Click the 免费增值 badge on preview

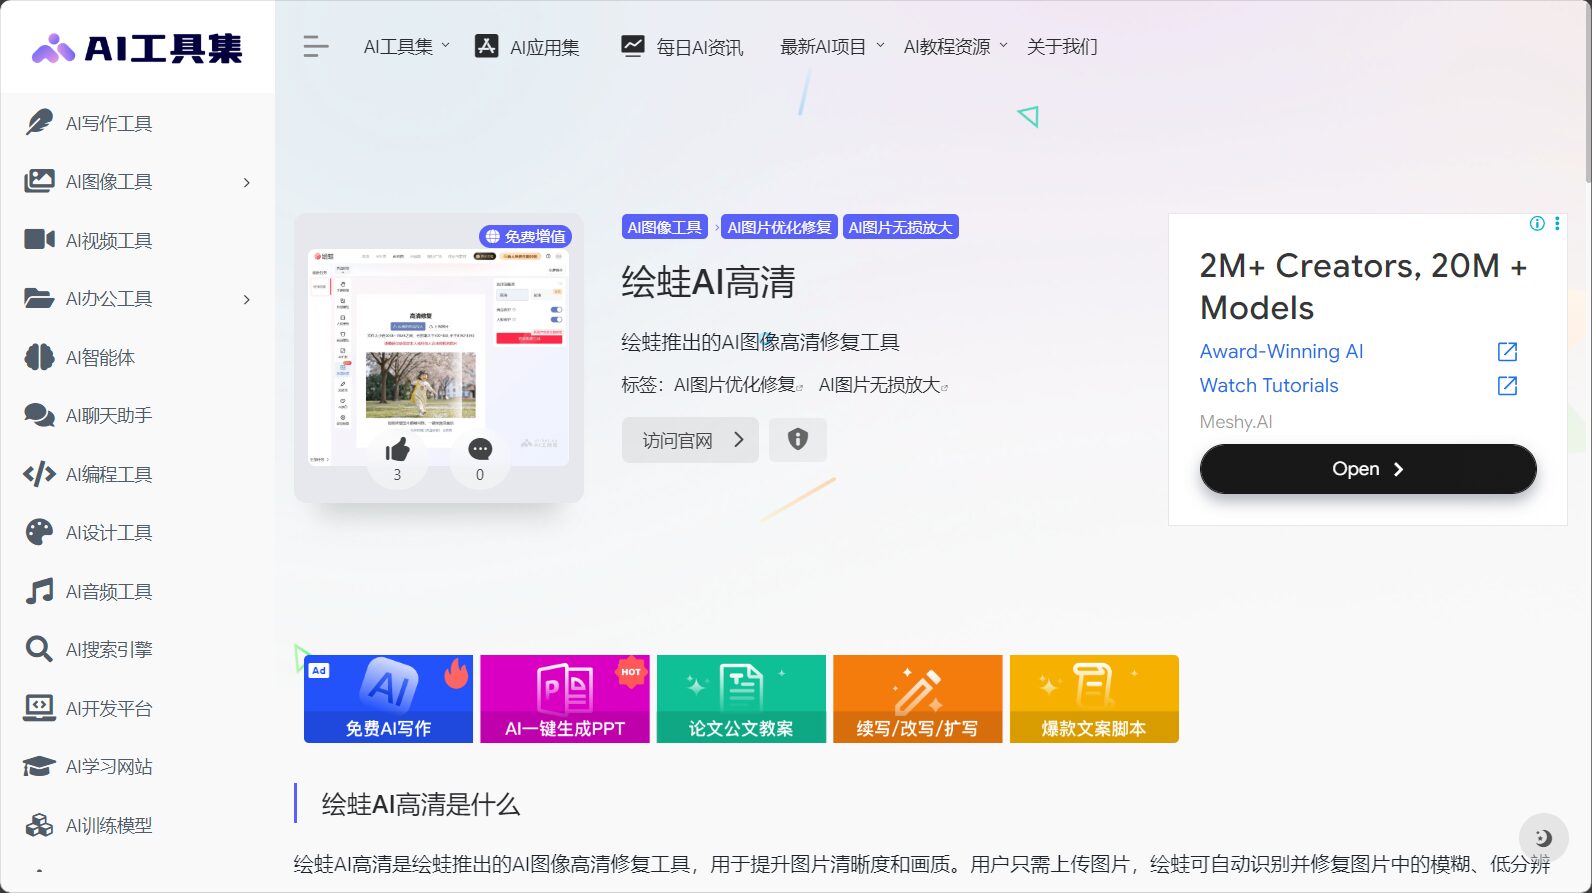pyautogui.click(x=526, y=236)
